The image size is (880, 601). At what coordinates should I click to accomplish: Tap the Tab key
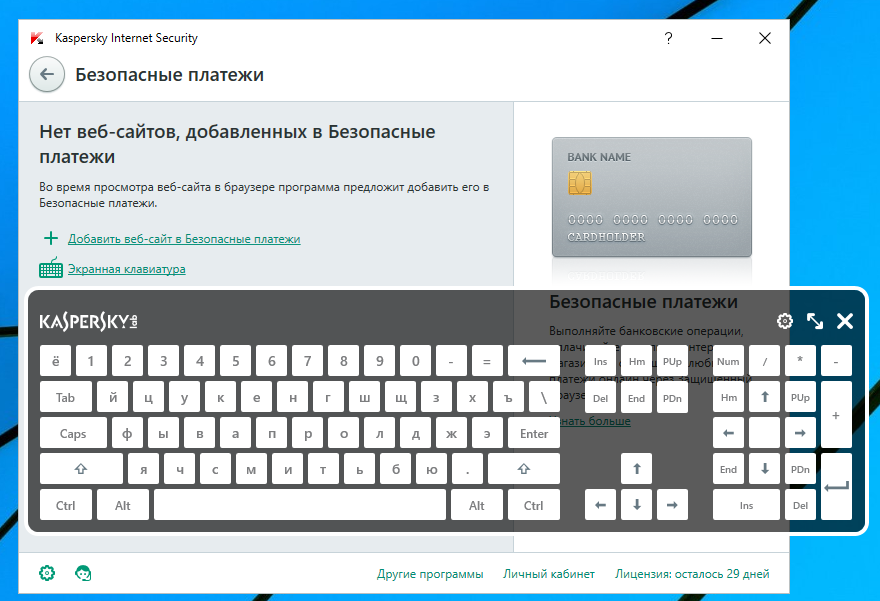click(65, 397)
